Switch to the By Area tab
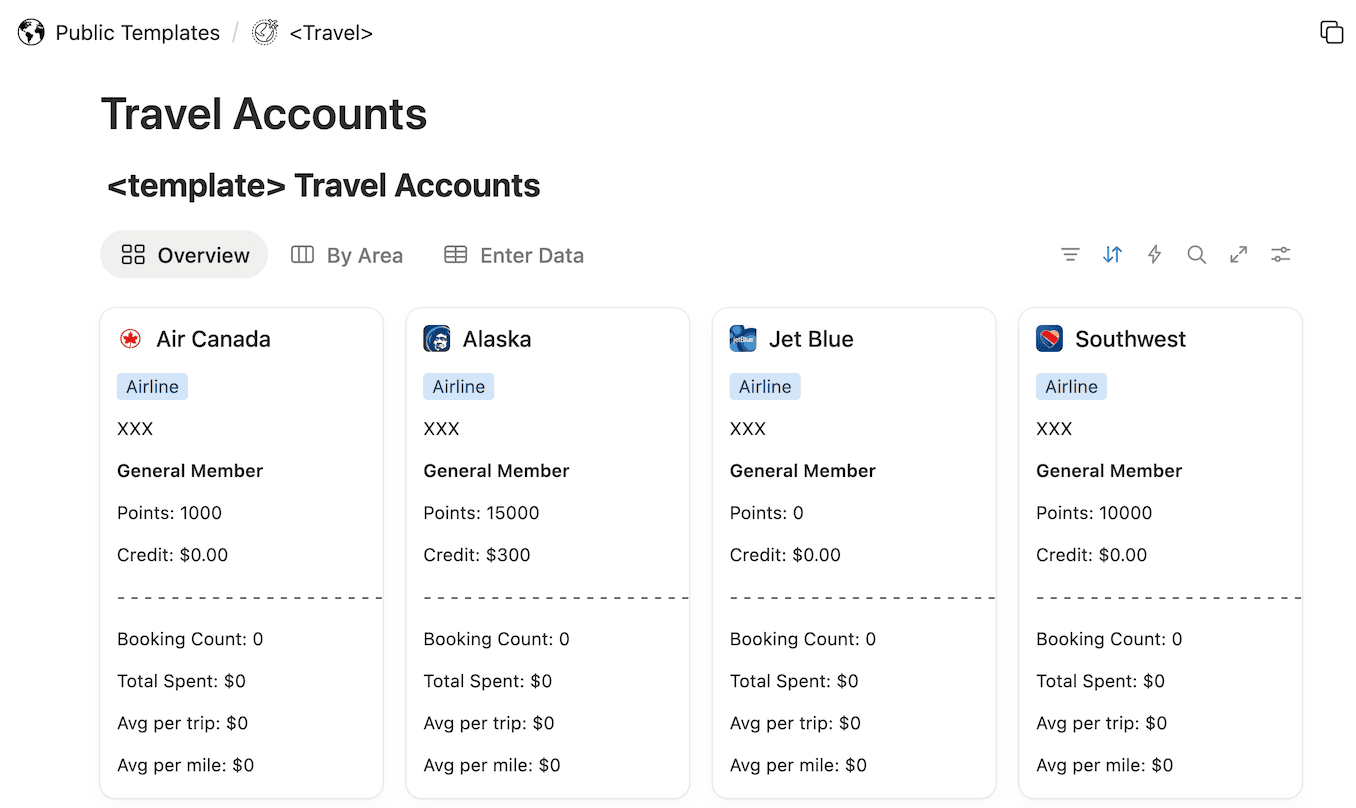The width and height of the screenshot is (1356, 808). pyautogui.click(x=347, y=255)
